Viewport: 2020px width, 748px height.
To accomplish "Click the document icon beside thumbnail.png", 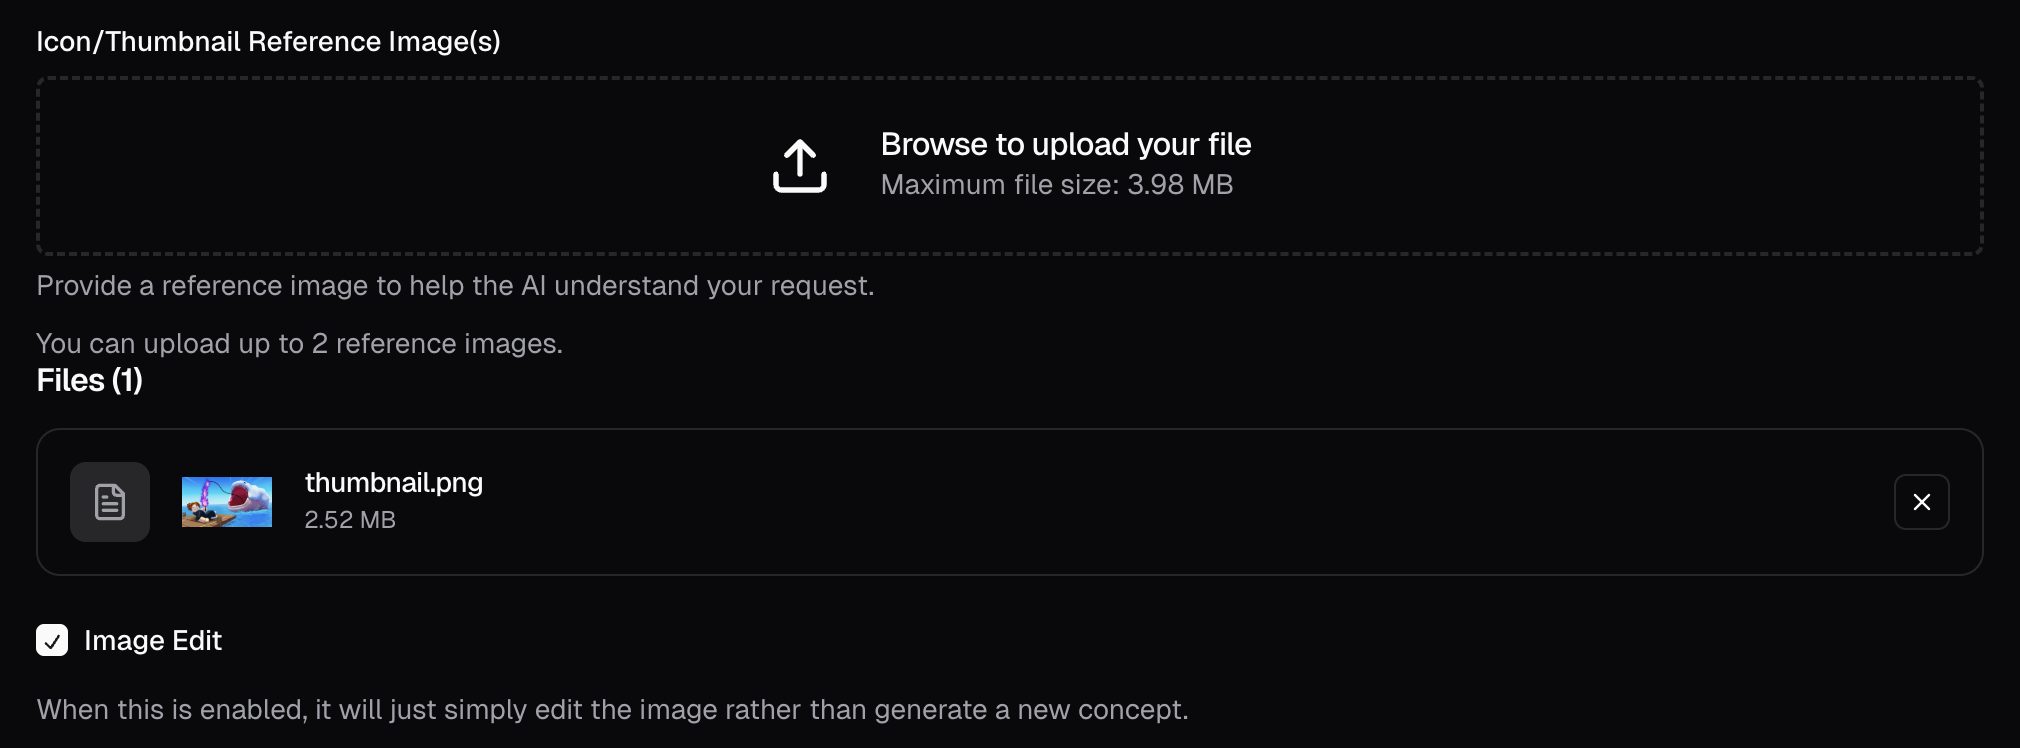I will pyautogui.click(x=110, y=502).
